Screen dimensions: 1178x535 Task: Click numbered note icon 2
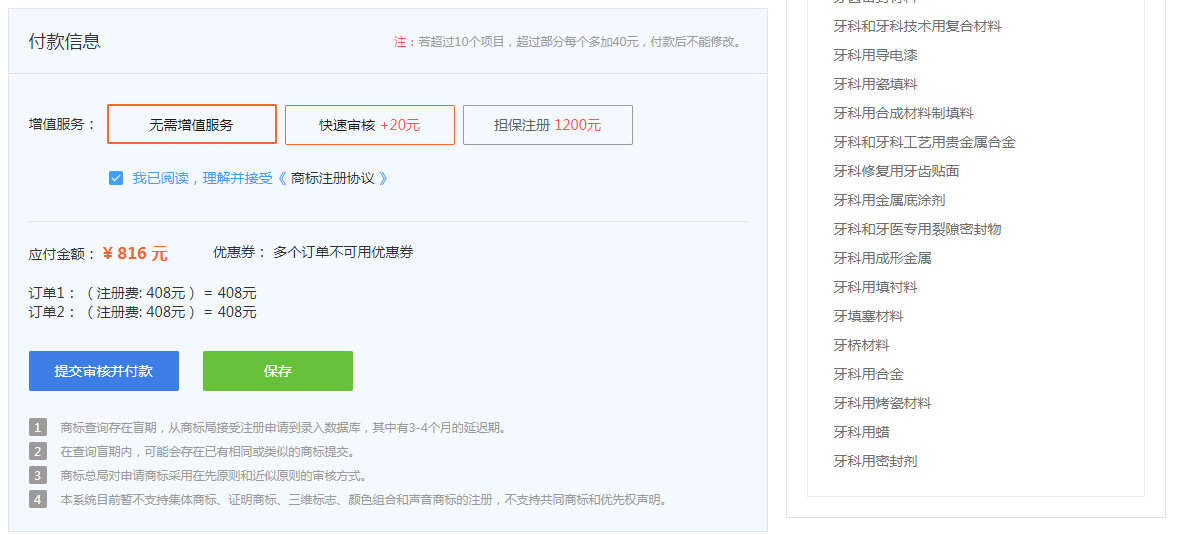(38, 452)
